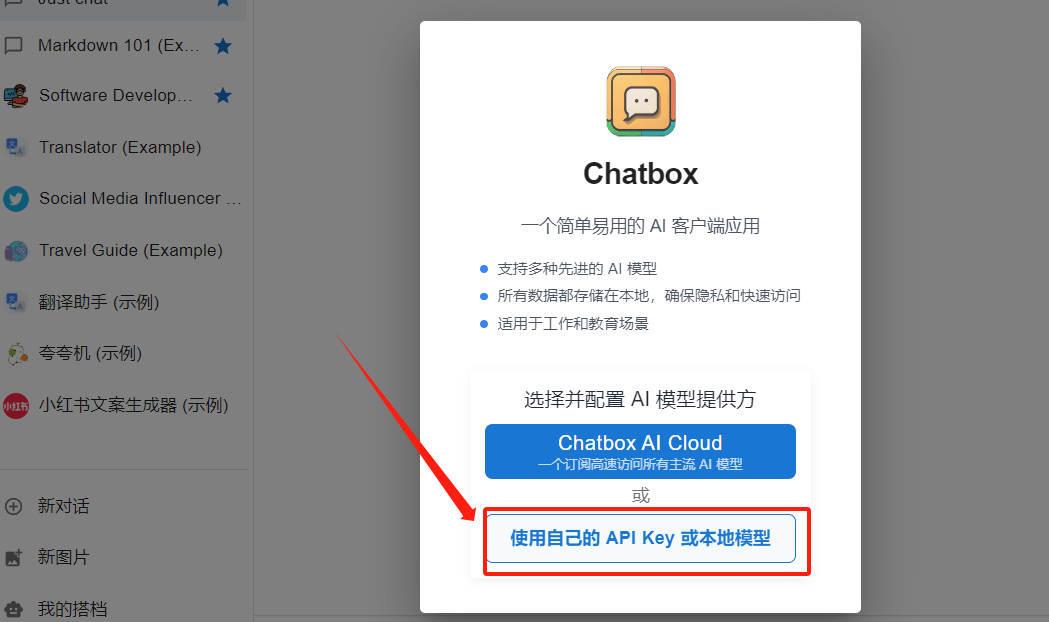Click the 新图片 image icon
1049x622 pixels.
[x=13, y=557]
